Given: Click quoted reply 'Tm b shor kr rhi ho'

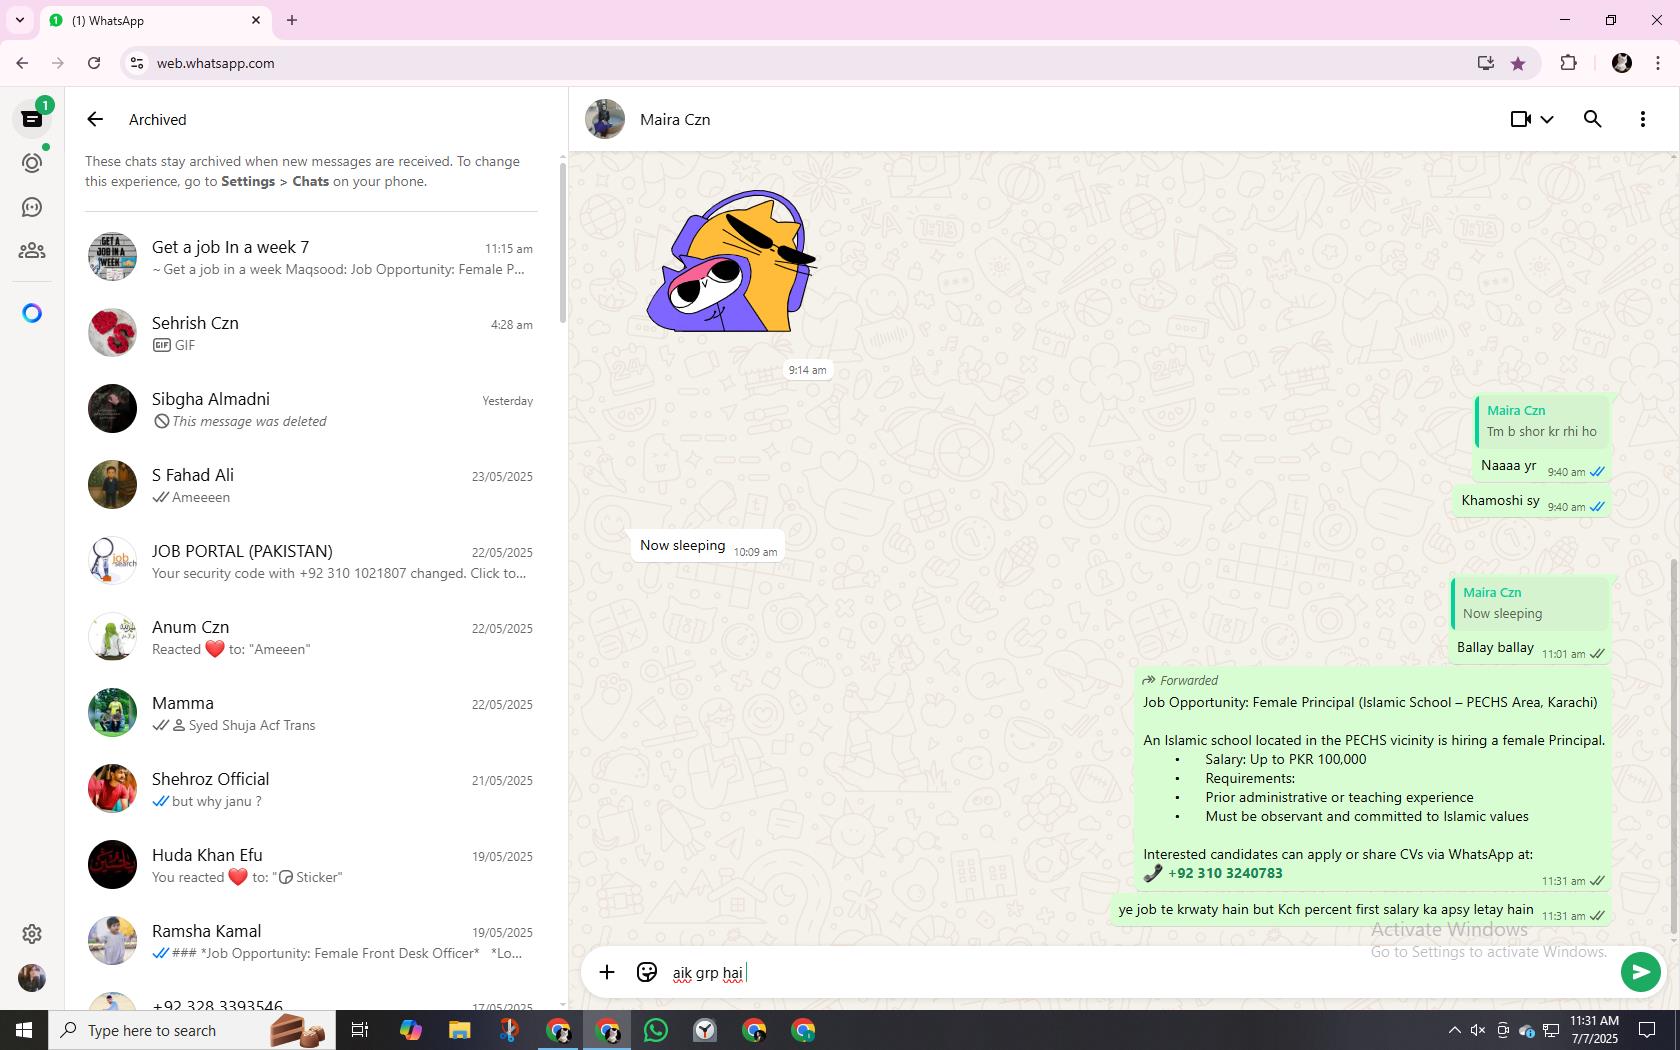Looking at the screenshot, I should coord(1541,421).
